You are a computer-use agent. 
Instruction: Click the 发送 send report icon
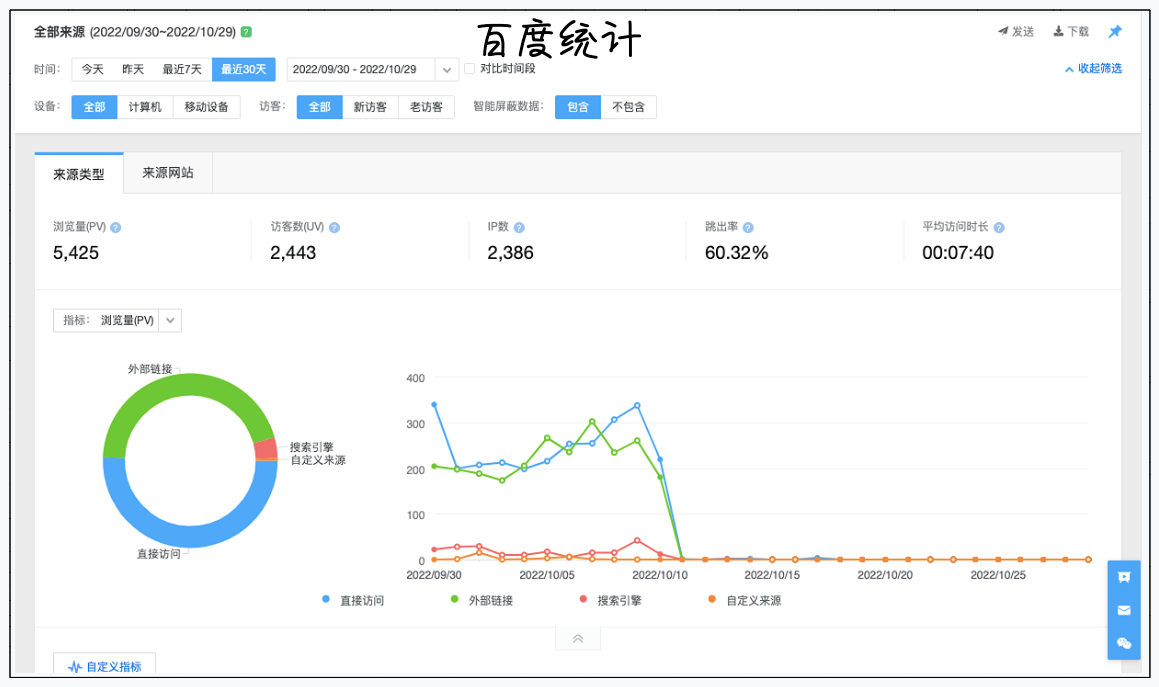tap(1008, 31)
